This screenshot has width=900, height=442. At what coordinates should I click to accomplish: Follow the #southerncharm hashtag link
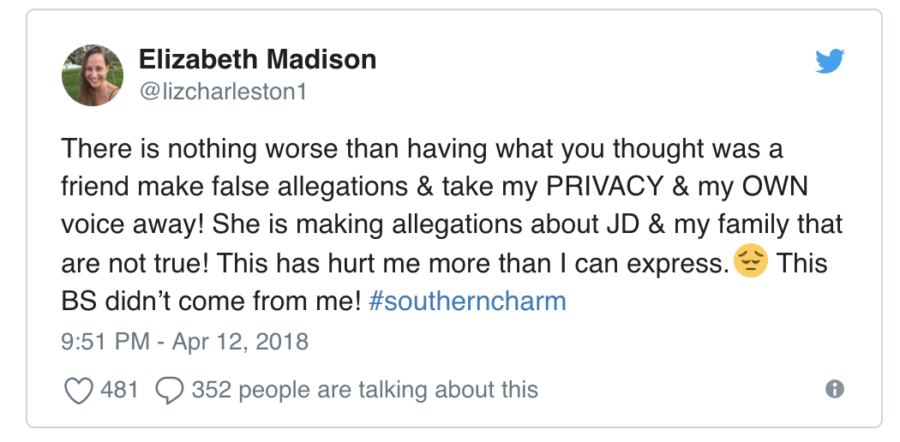[467, 301]
